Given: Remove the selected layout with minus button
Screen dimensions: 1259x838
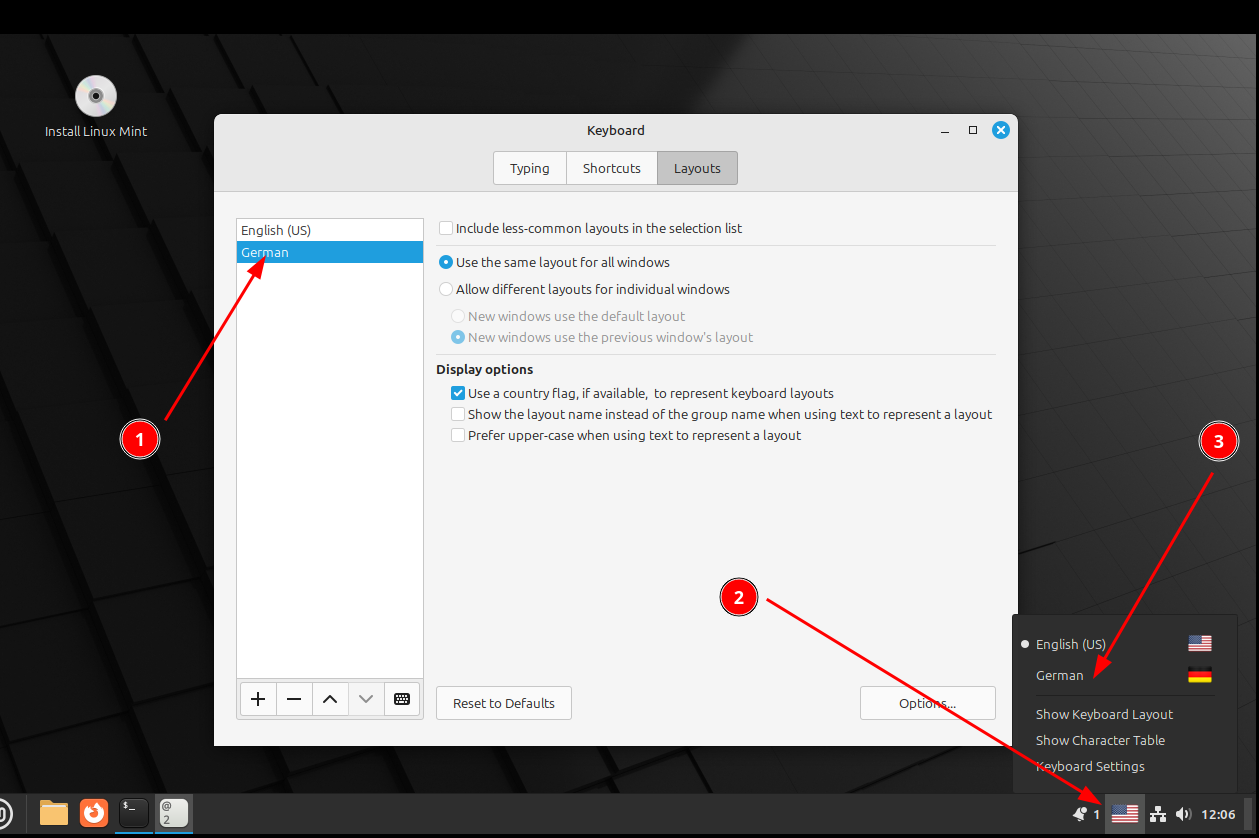Looking at the screenshot, I should (294, 699).
